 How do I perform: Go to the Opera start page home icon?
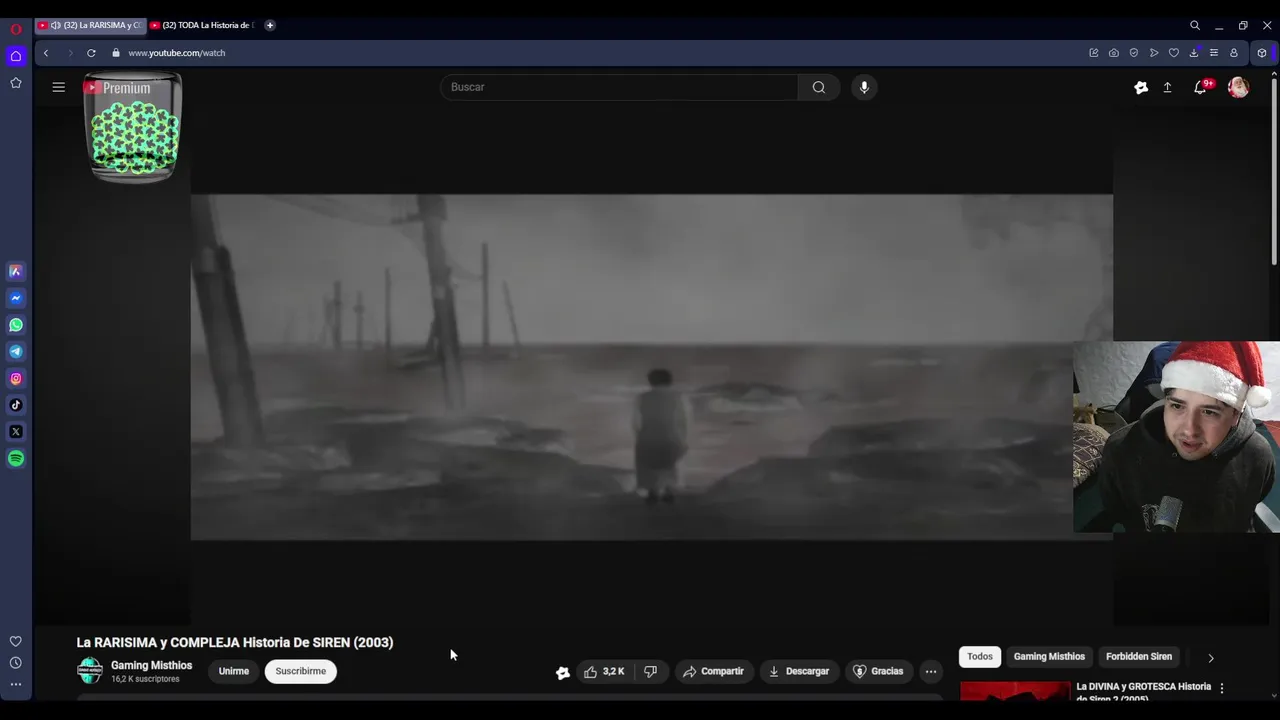point(16,56)
